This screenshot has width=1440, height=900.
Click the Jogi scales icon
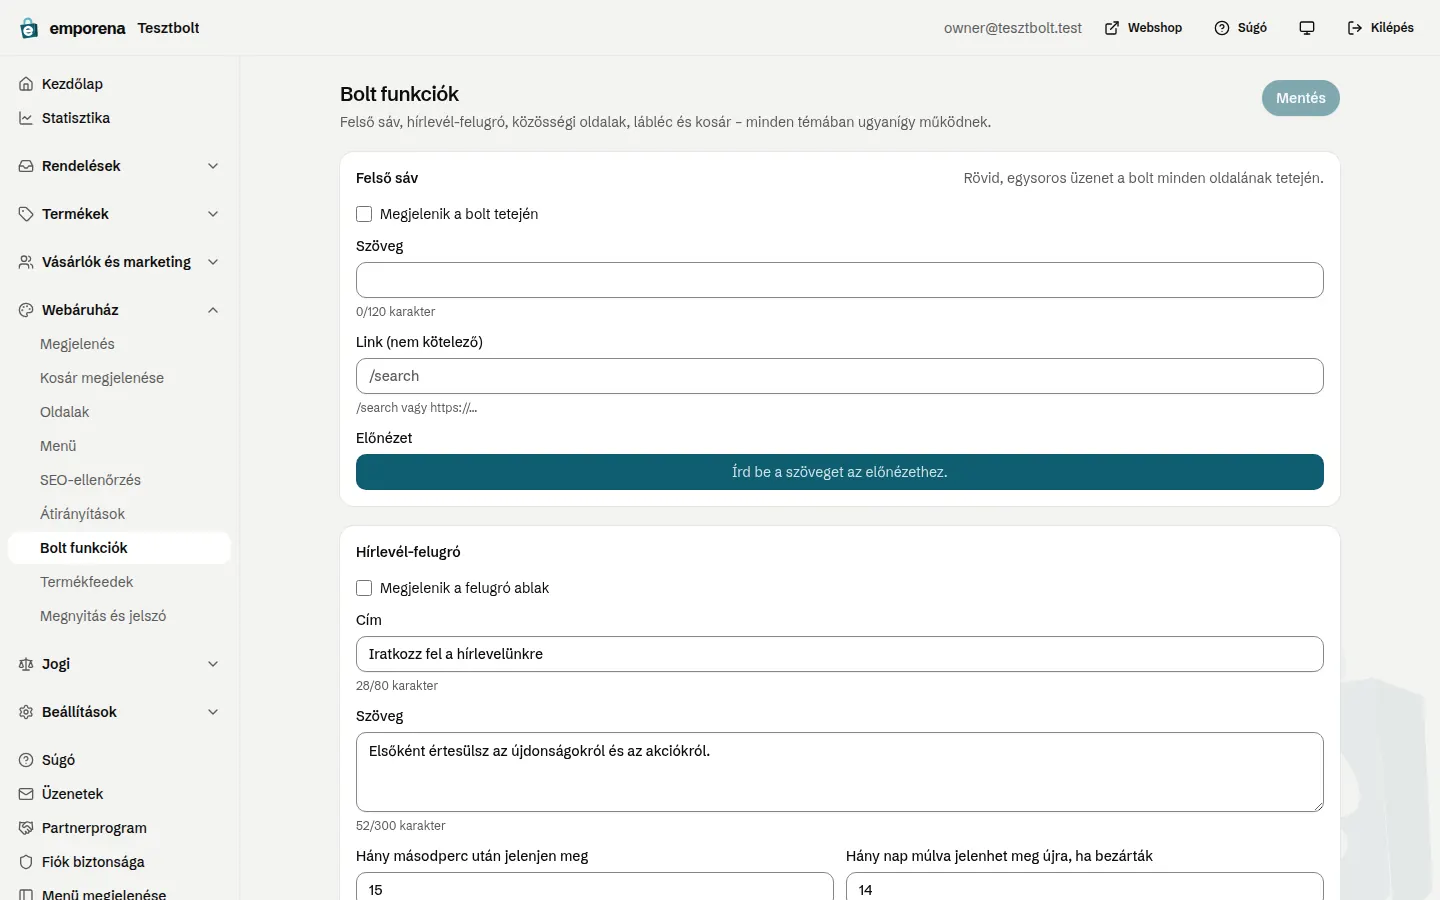point(26,664)
